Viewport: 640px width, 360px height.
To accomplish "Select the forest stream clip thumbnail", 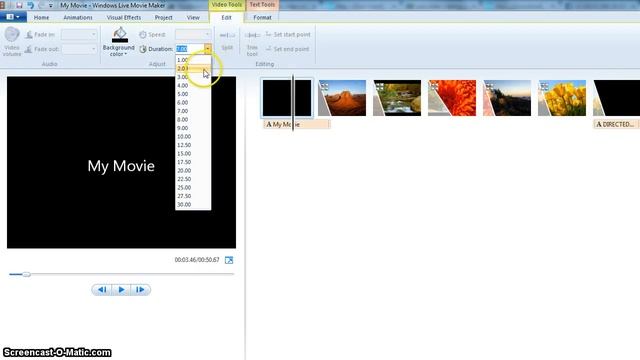I will 397,98.
